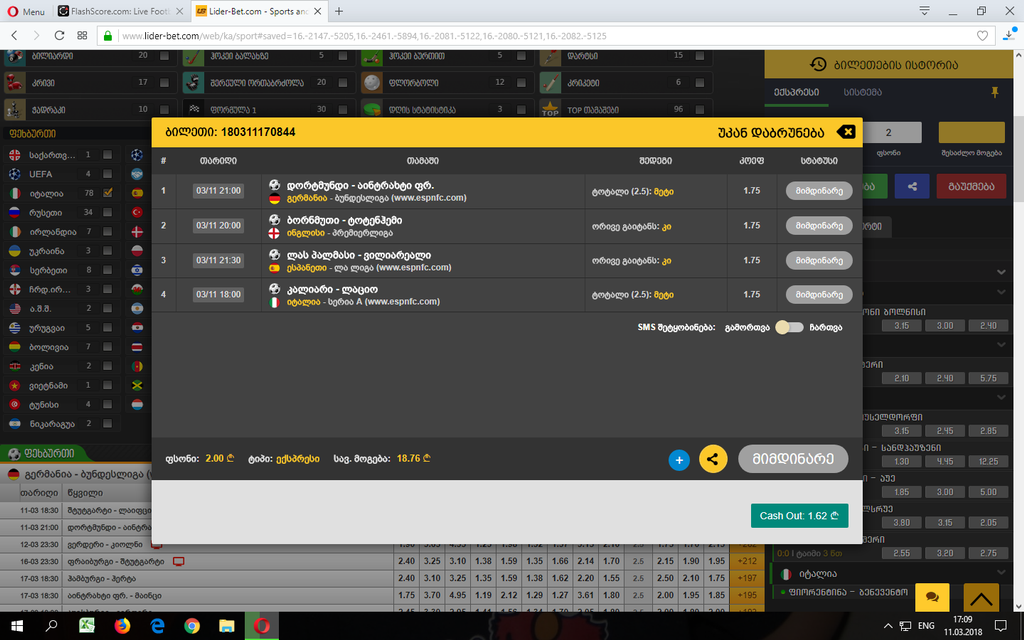Click the Germany flag in the დორტმუნდი ticket row
This screenshot has height=640, width=1024.
pyautogui.click(x=274, y=198)
